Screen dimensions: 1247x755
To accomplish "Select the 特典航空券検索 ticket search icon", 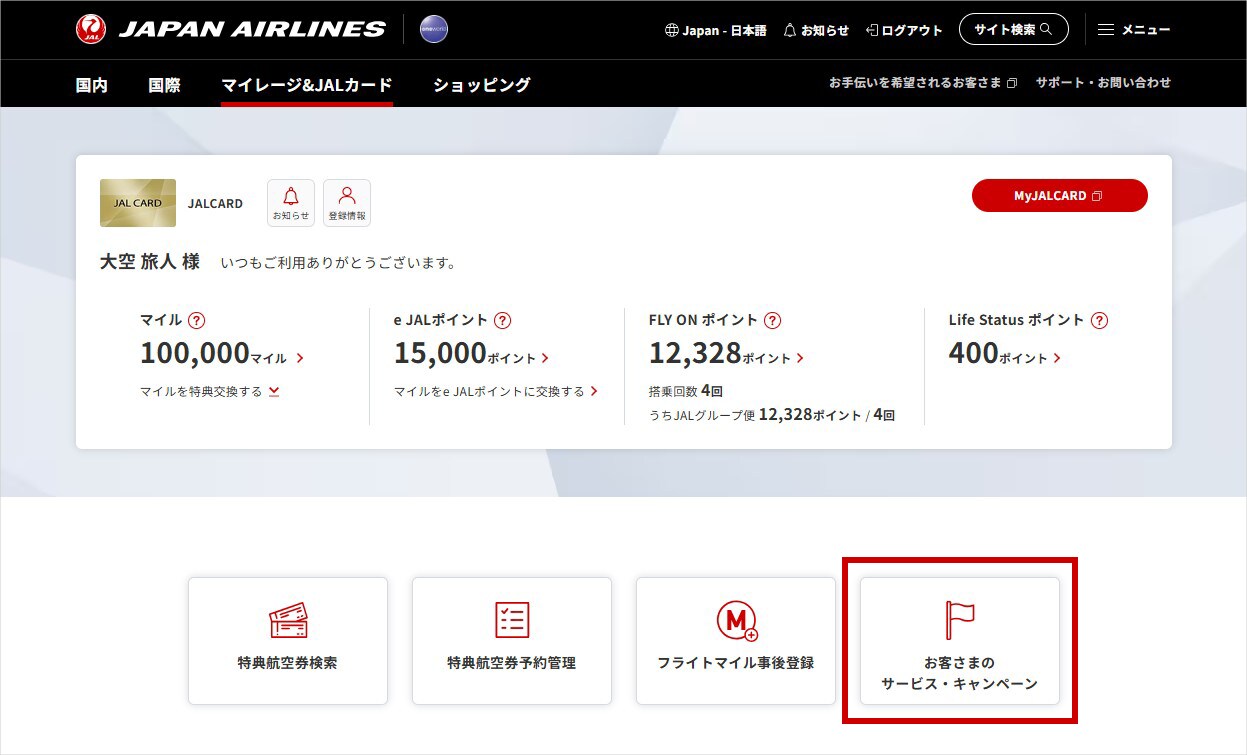I will coord(287,620).
